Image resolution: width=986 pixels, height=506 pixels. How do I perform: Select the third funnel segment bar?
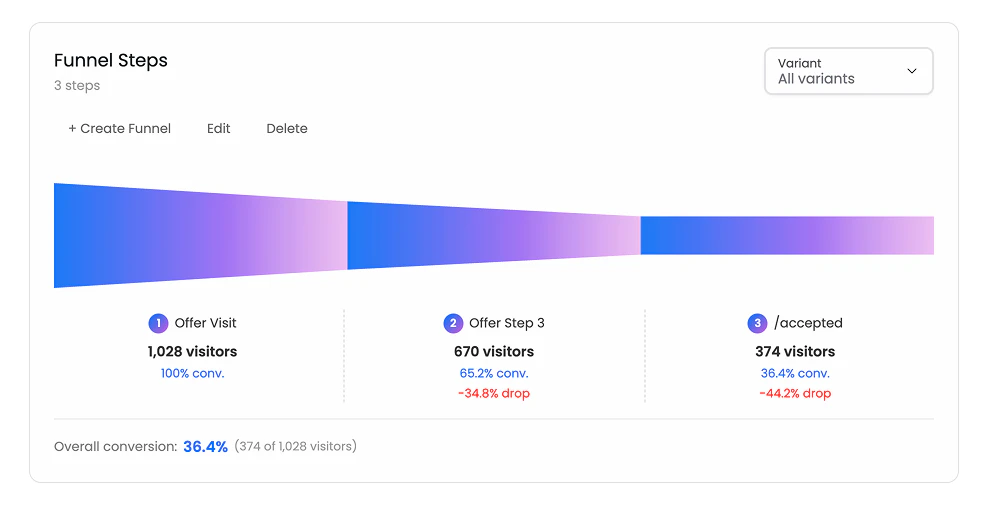787,235
